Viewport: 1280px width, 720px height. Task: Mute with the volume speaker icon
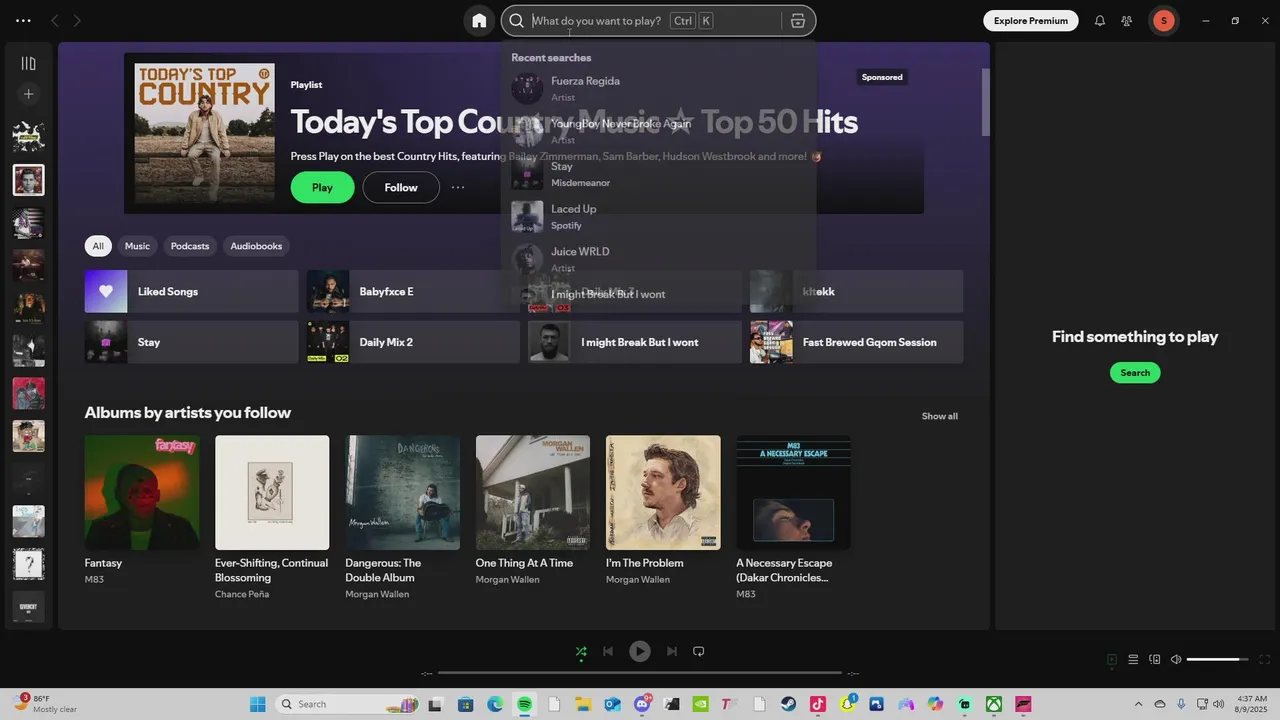click(1176, 660)
